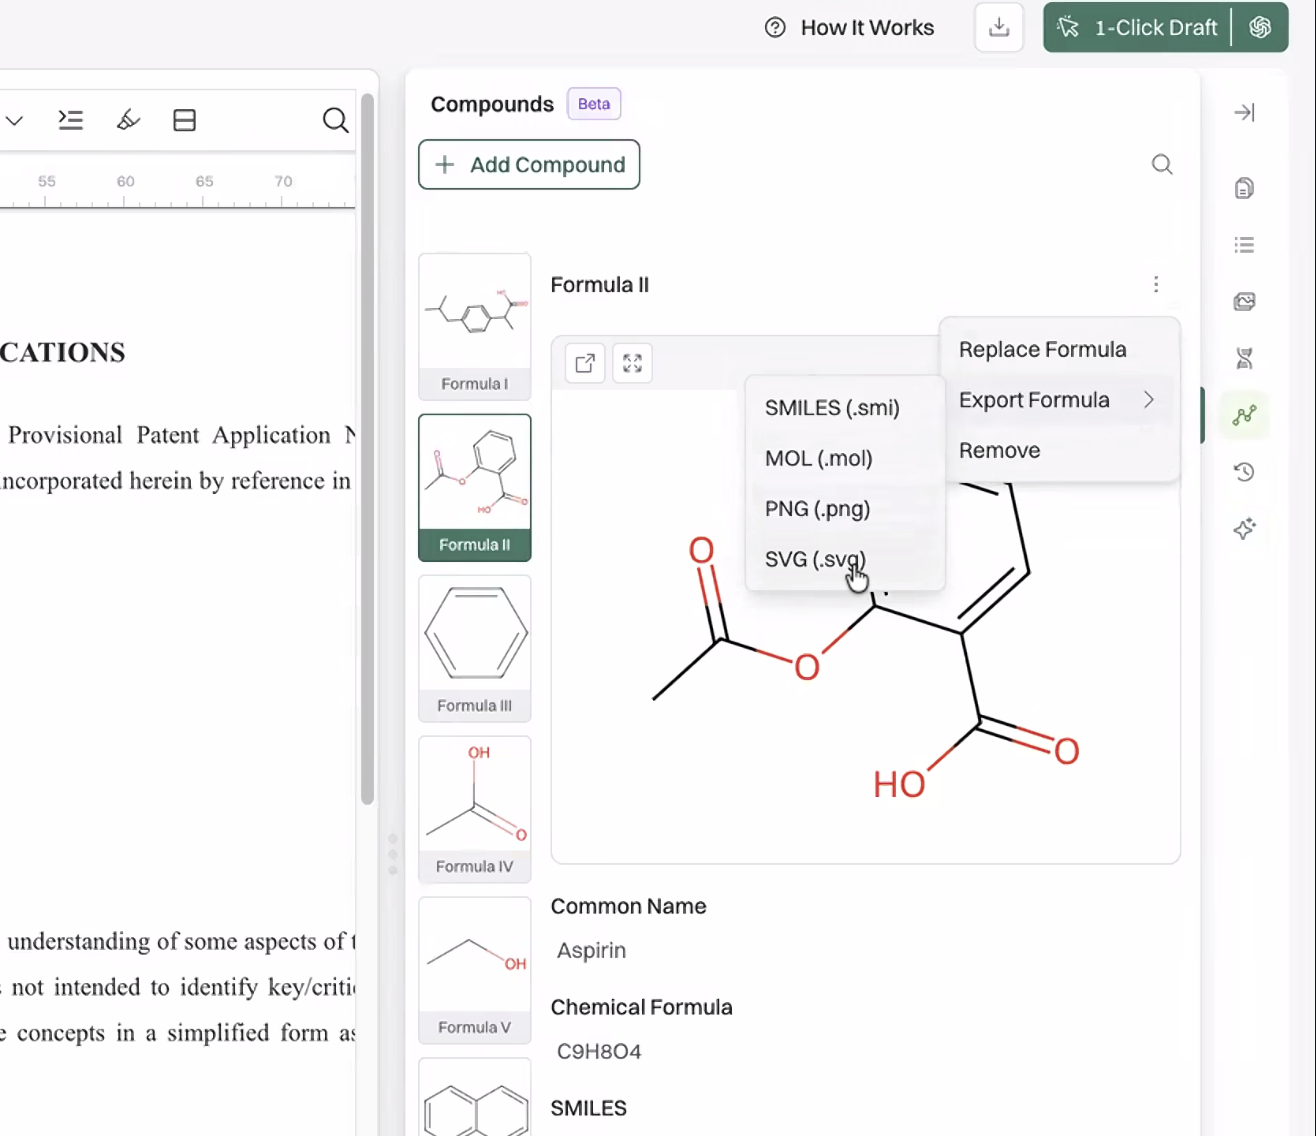Screen dimensions: 1316x1136
Task: Click the AI swirl icon beside 1-Click Draft
Action: 1260,27
